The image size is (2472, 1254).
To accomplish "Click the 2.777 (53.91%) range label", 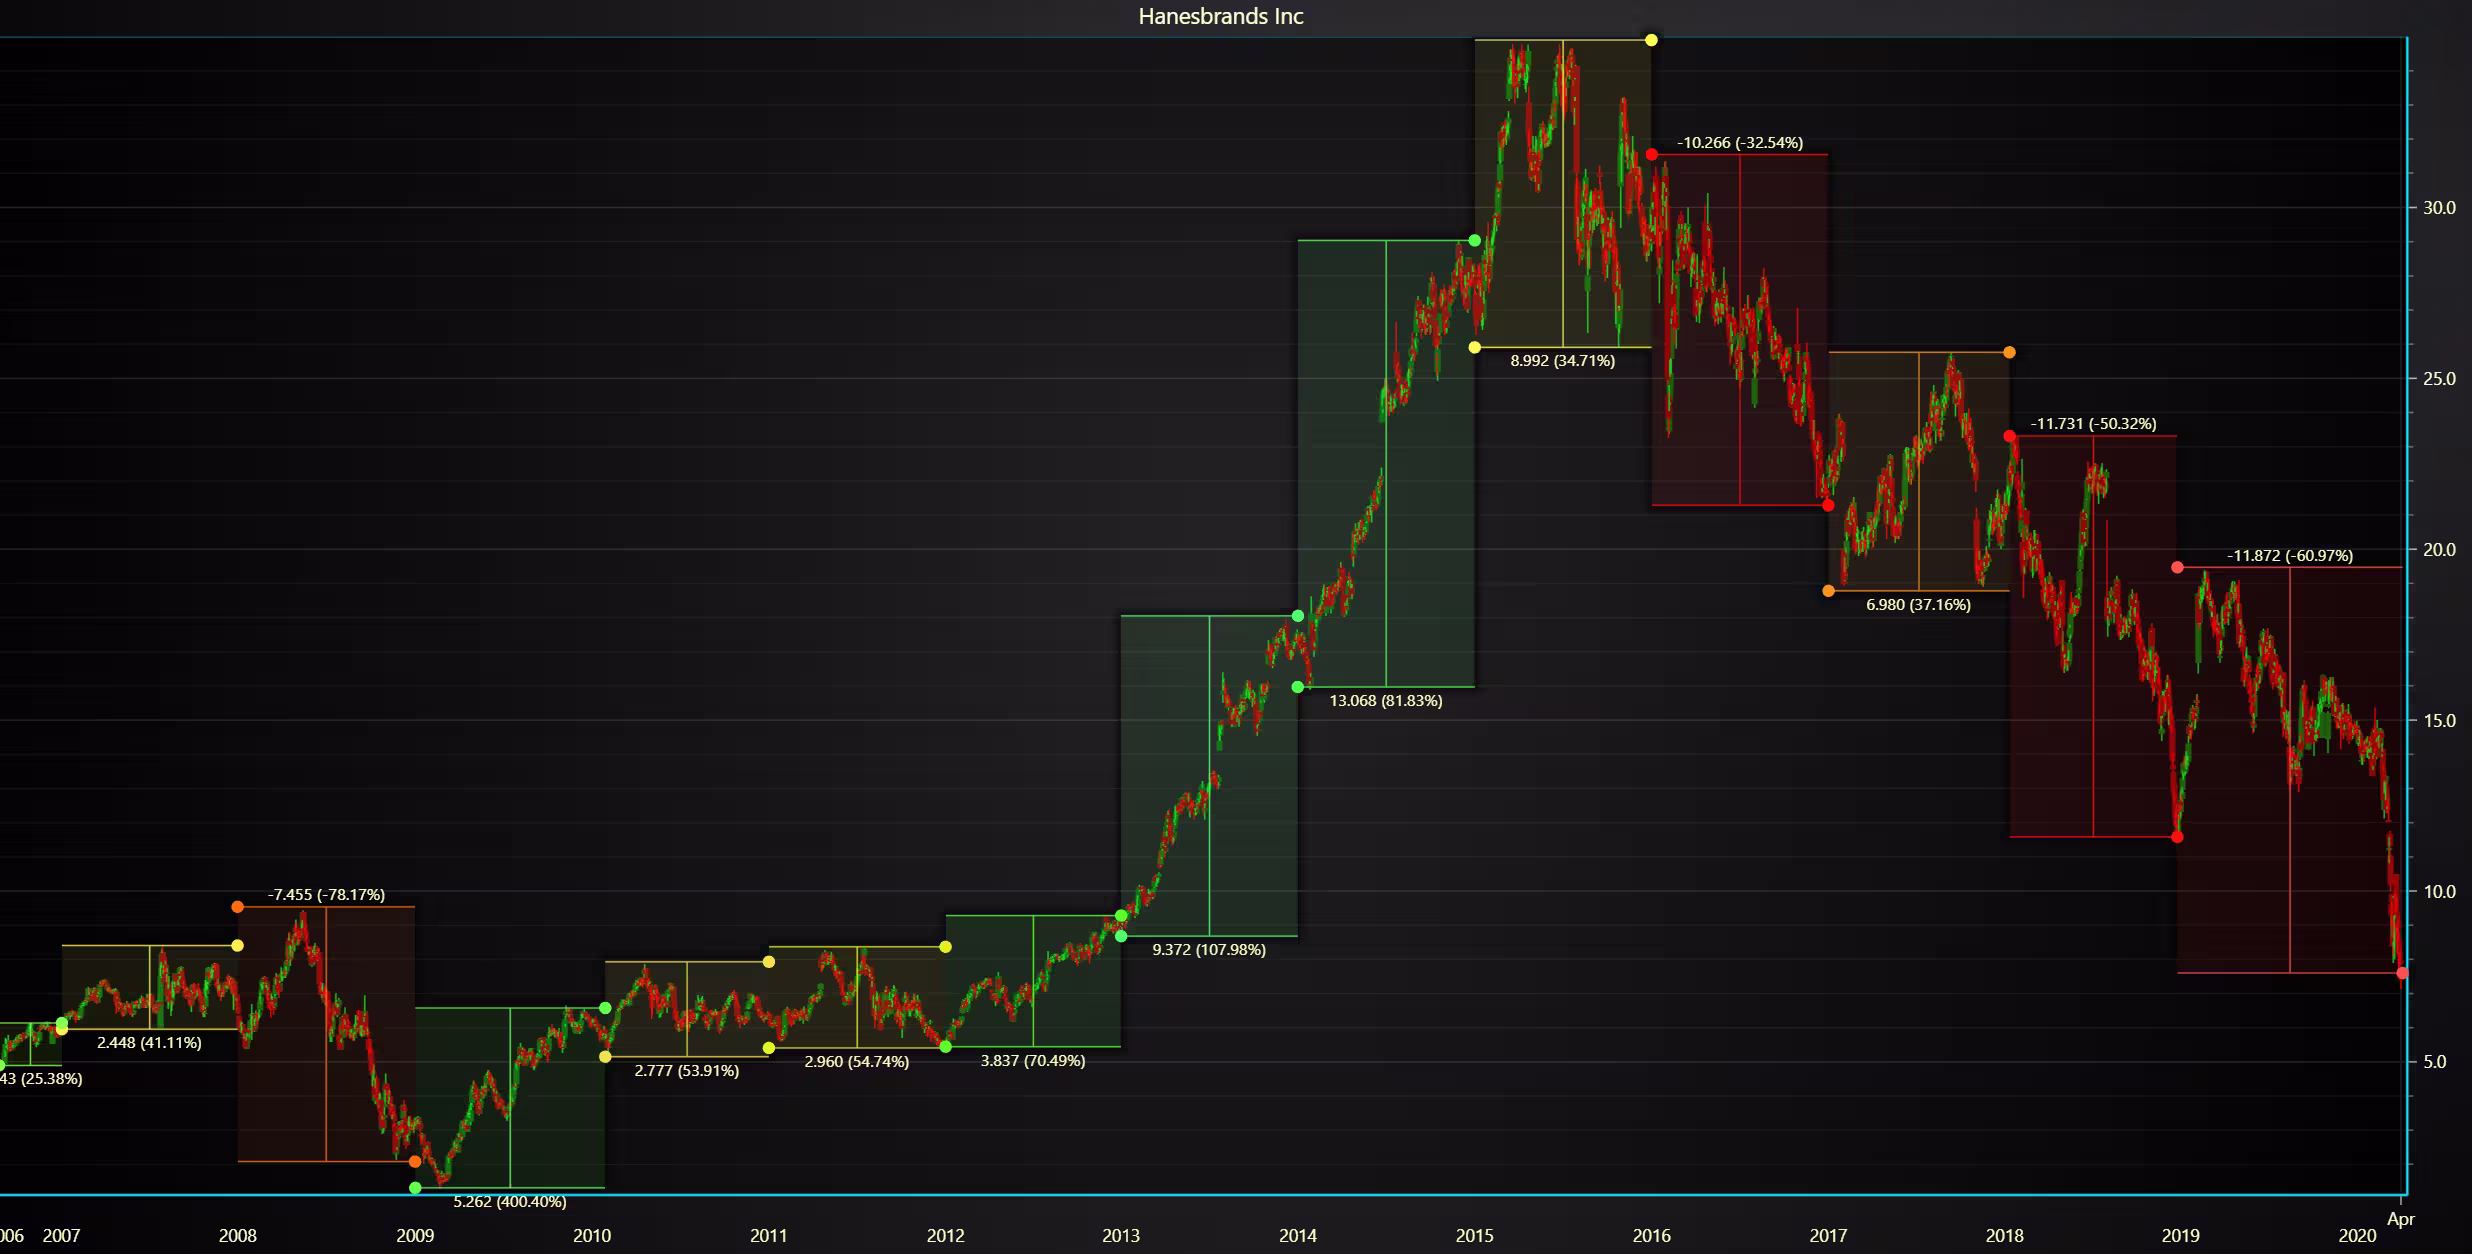I will point(687,1071).
